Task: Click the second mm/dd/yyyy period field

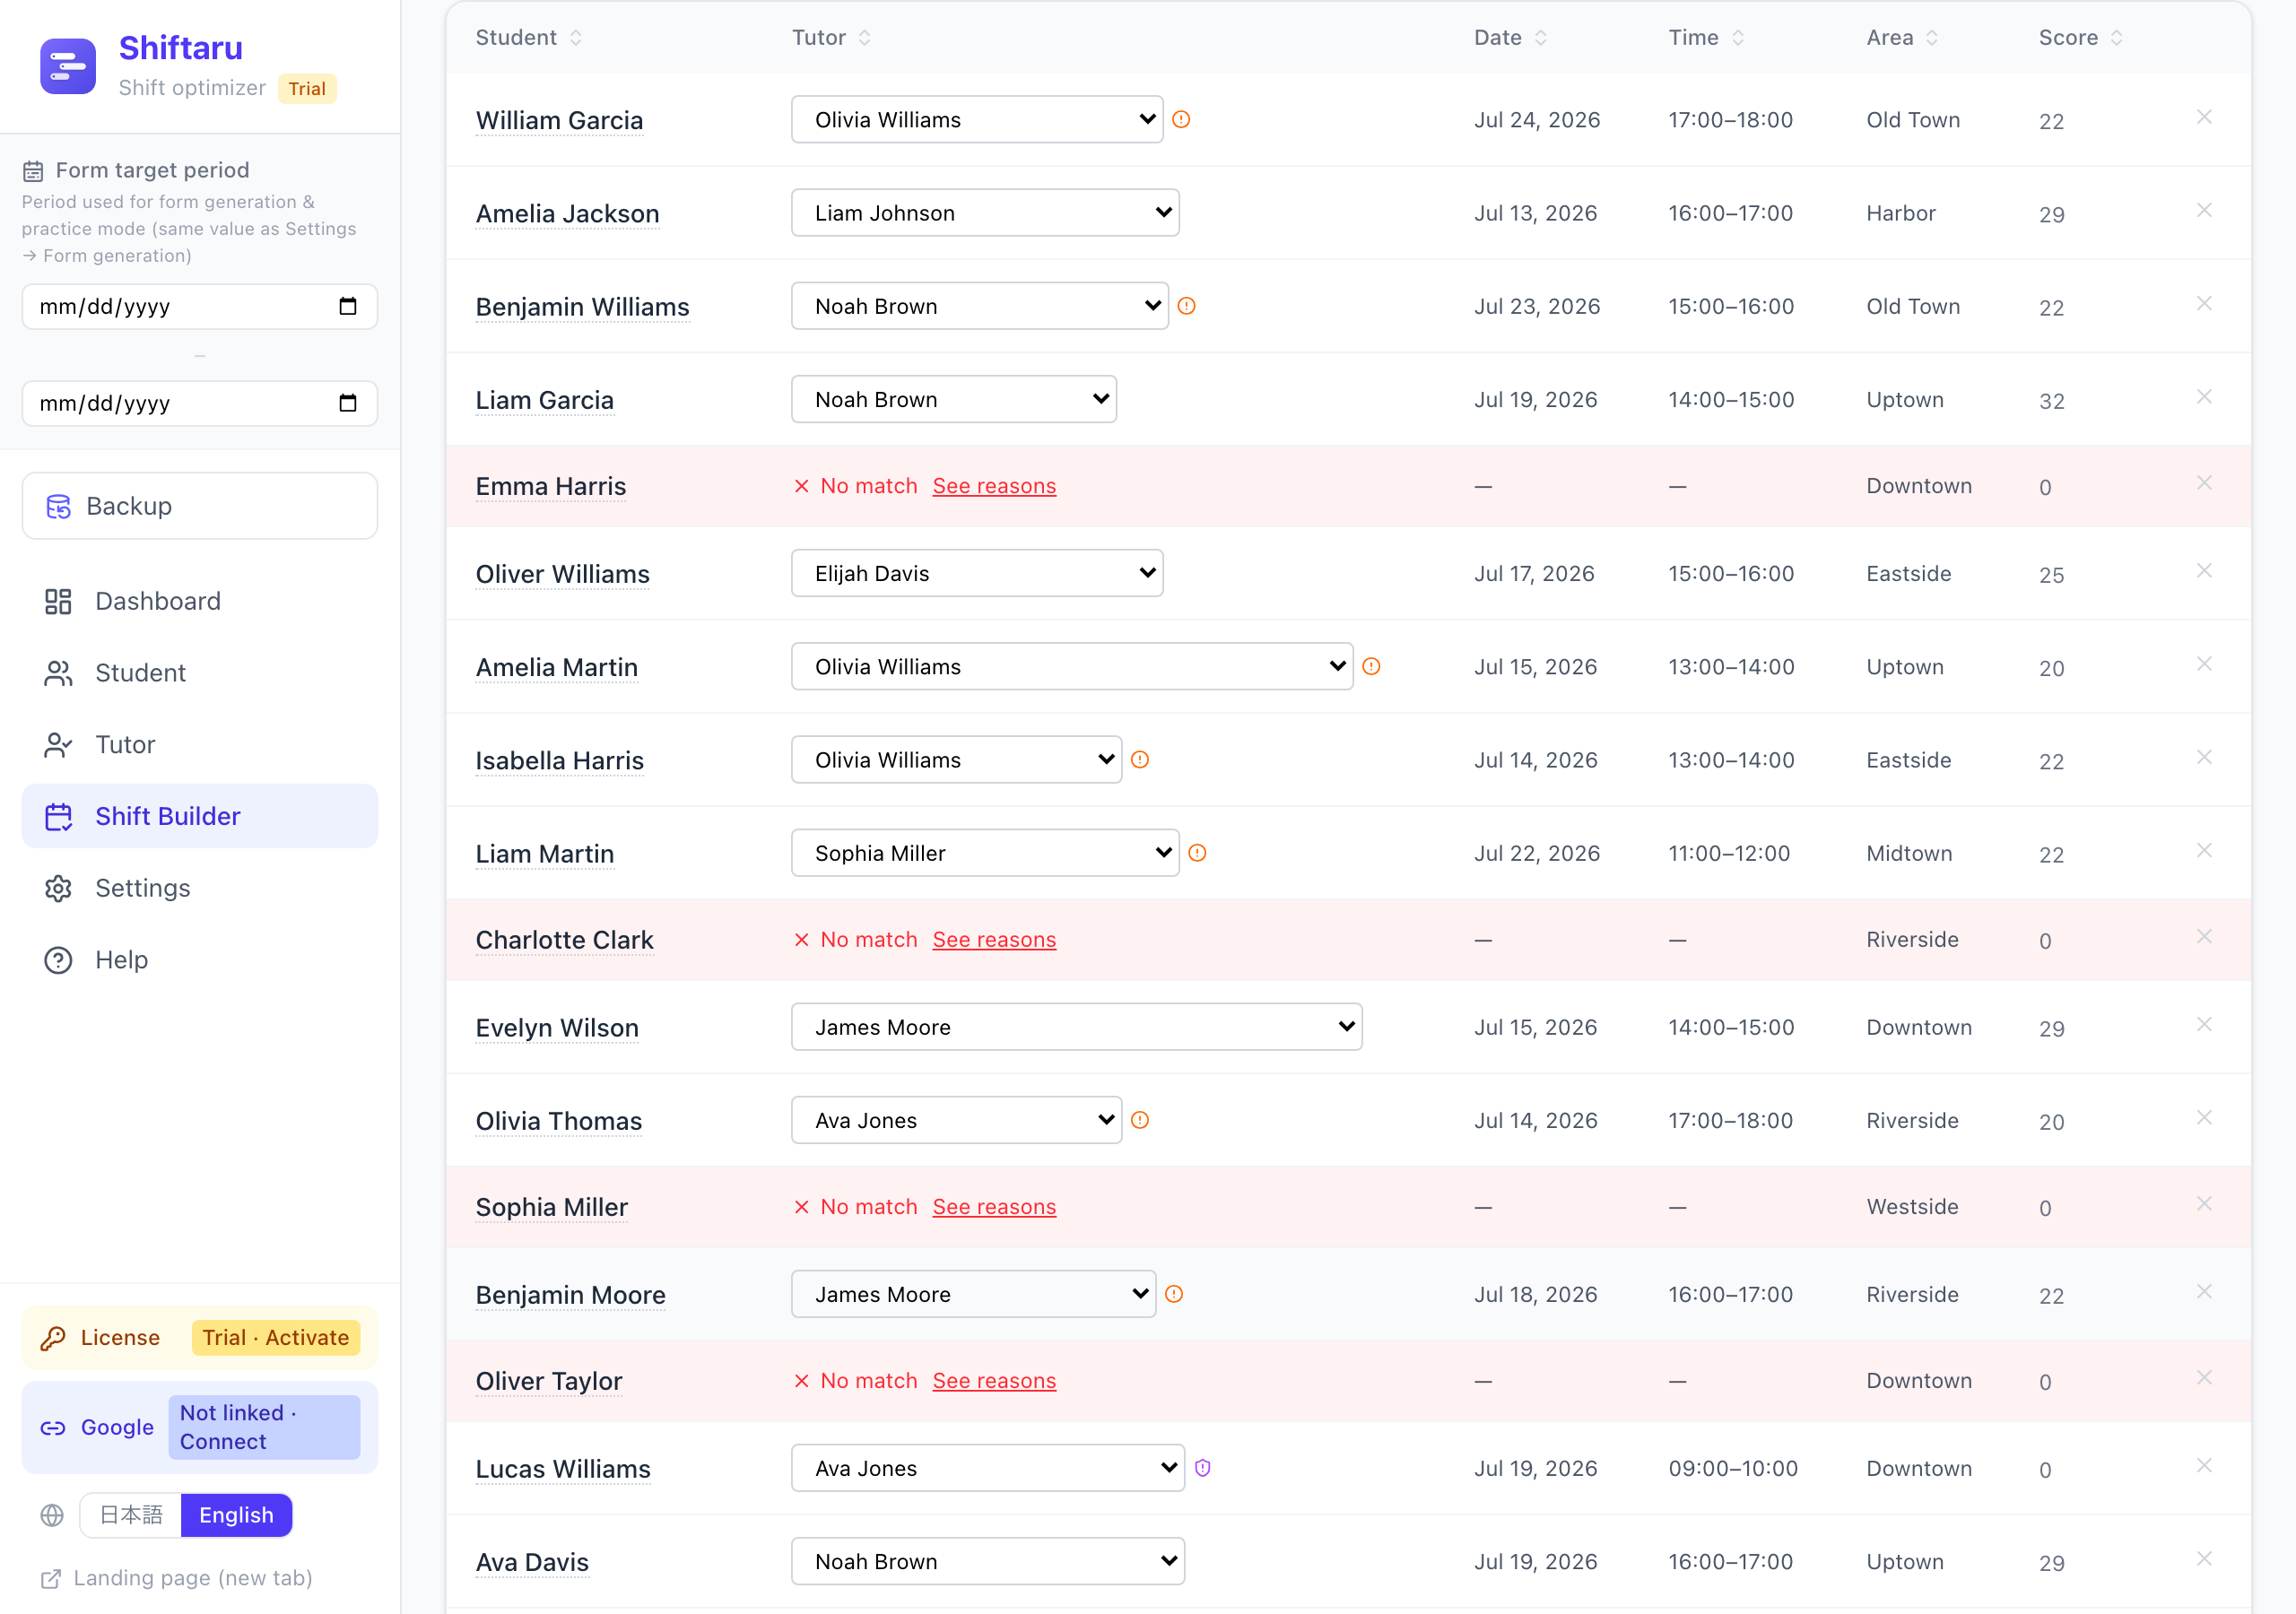Action: [200, 403]
